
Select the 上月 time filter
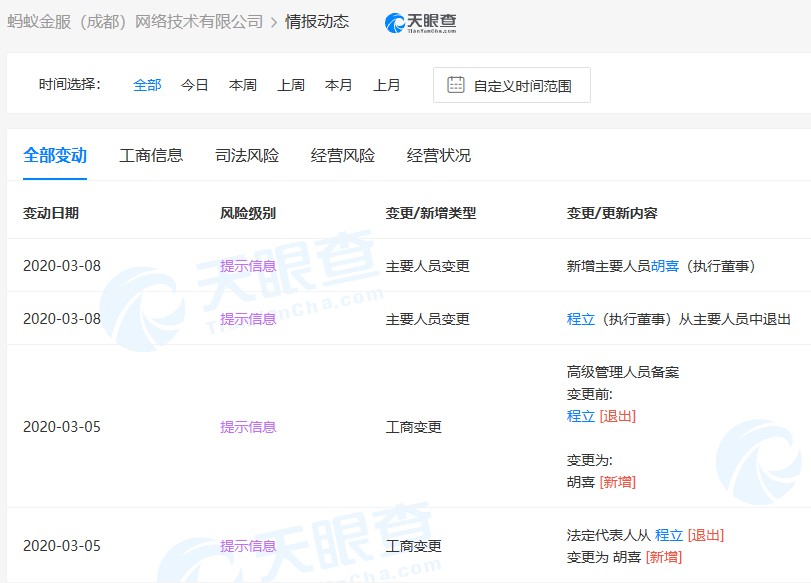pyautogui.click(x=386, y=85)
